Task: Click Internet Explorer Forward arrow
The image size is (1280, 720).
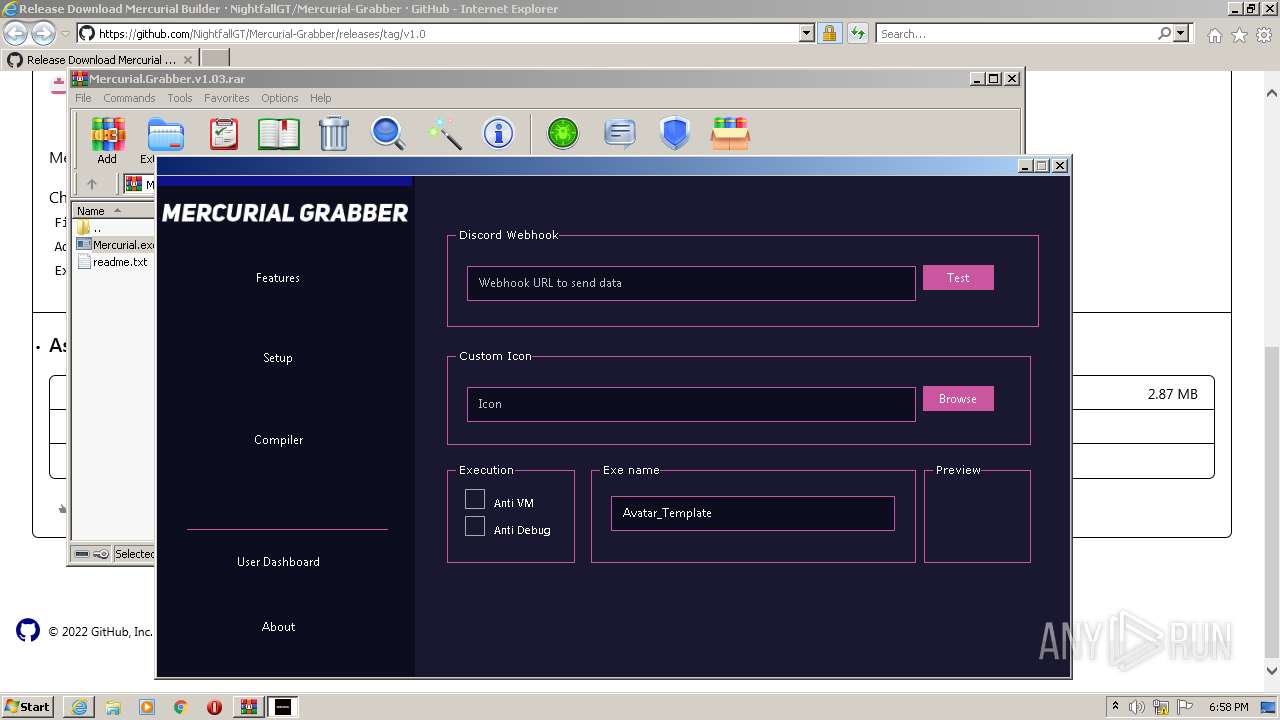Action: [43, 33]
